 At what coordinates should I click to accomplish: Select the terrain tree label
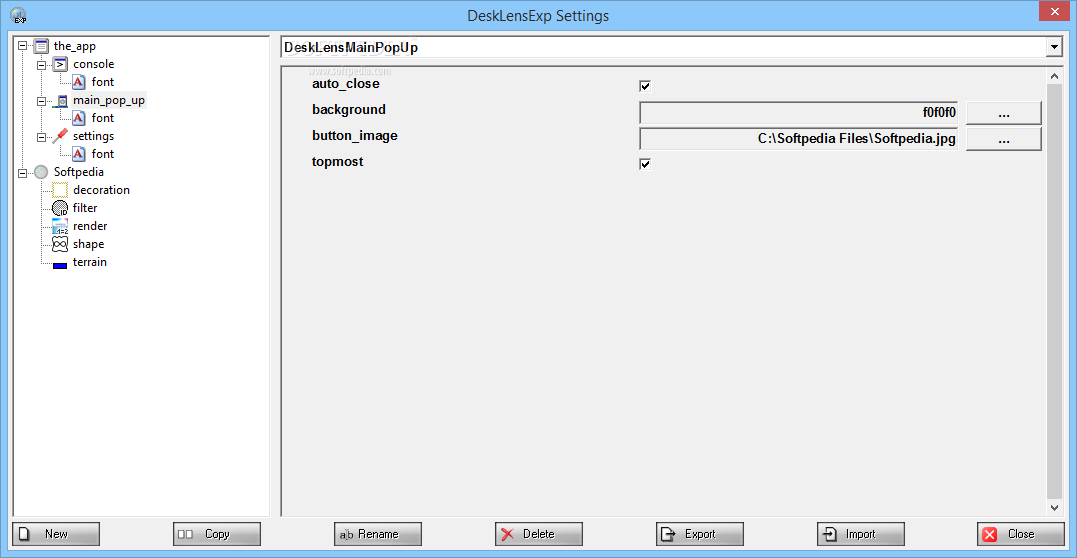(x=89, y=262)
